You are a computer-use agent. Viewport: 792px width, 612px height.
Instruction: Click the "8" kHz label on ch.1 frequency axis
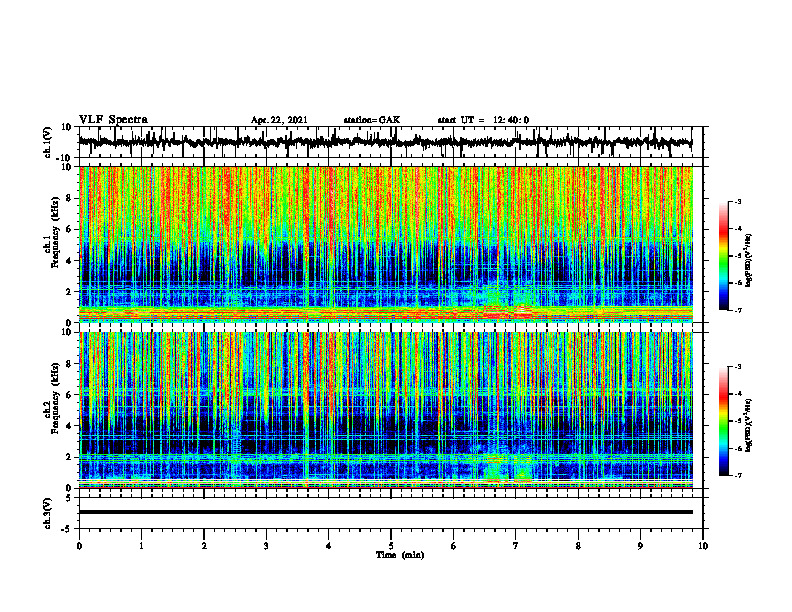(x=70, y=198)
